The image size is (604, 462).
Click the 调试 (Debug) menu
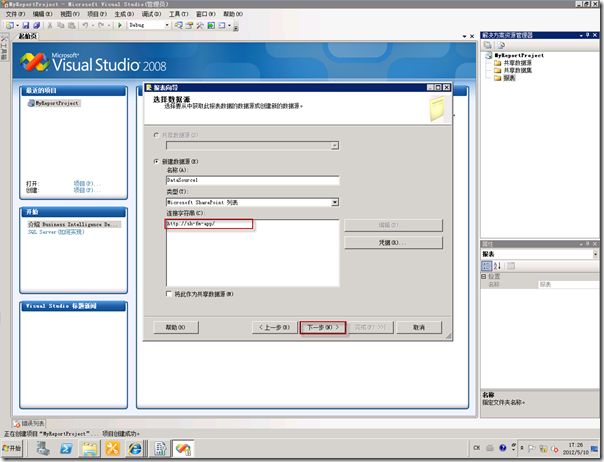(151, 14)
